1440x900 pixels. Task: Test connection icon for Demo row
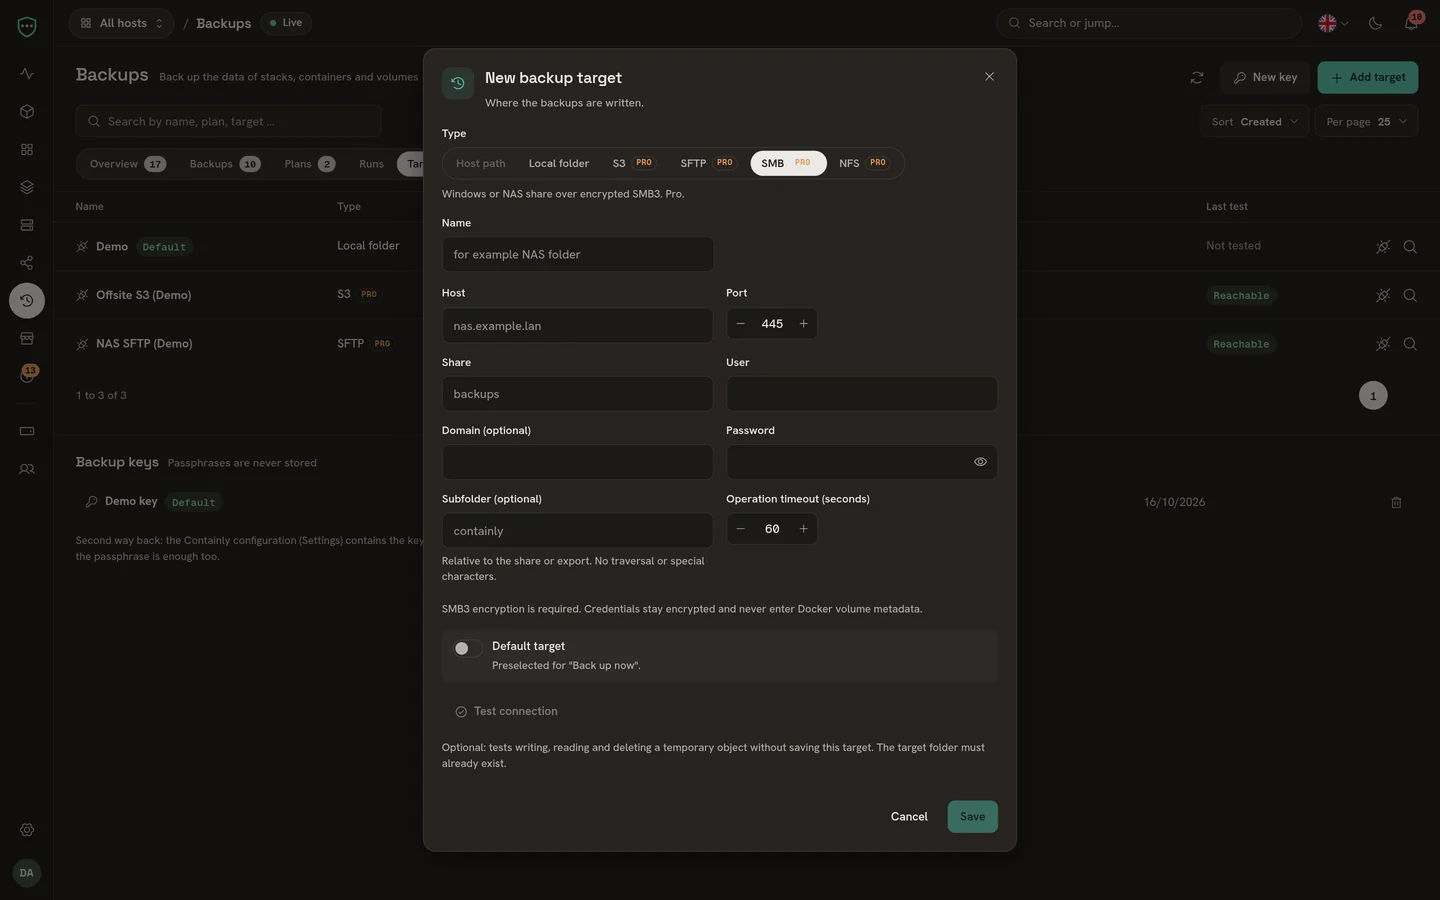pyautogui.click(x=1383, y=247)
